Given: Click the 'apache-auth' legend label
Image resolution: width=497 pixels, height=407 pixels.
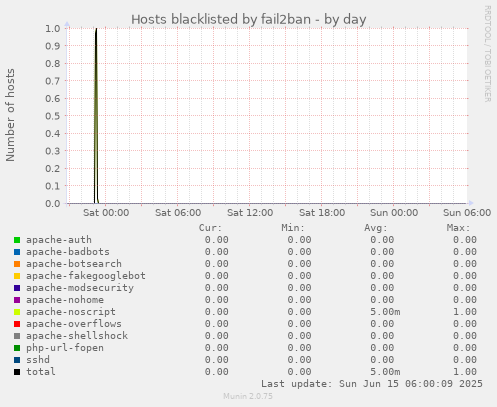Looking at the screenshot, I should [59, 240].
